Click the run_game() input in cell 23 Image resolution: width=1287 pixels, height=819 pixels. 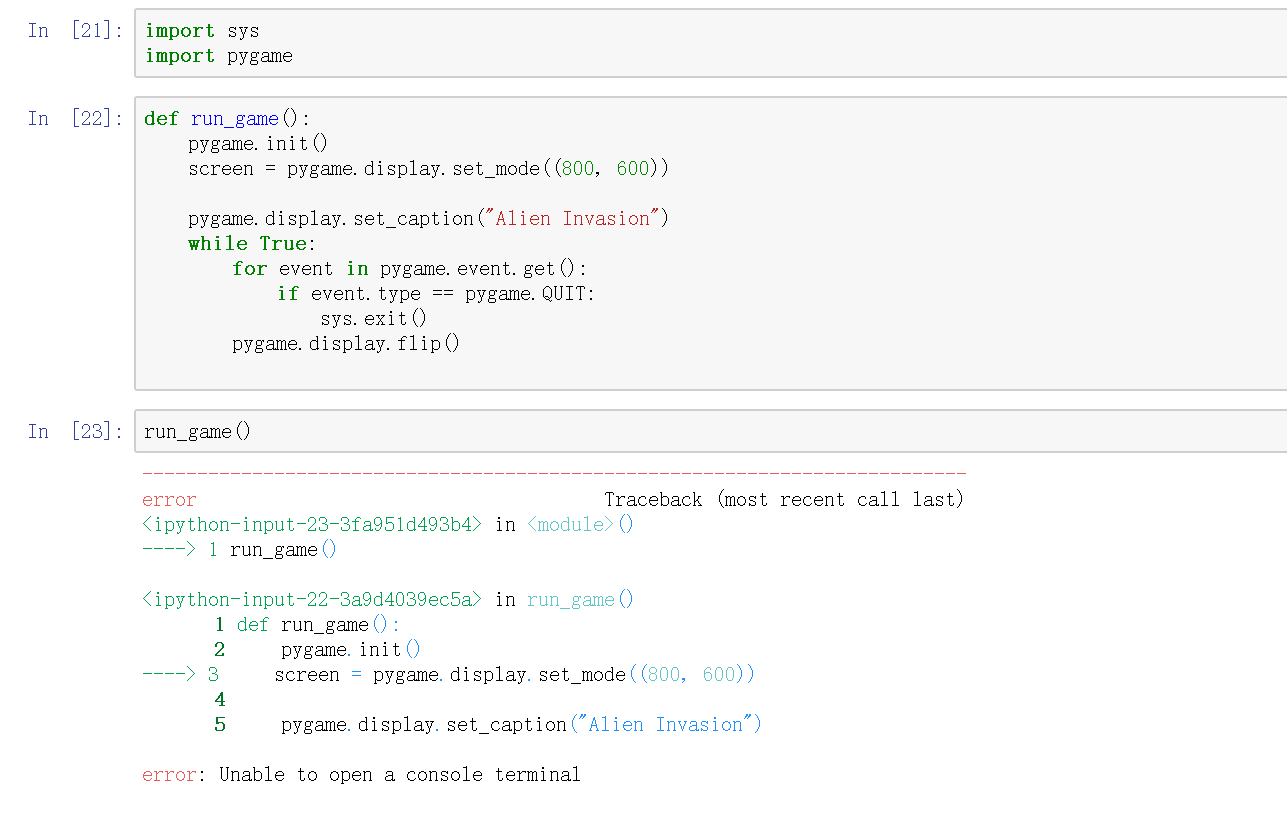[198, 432]
